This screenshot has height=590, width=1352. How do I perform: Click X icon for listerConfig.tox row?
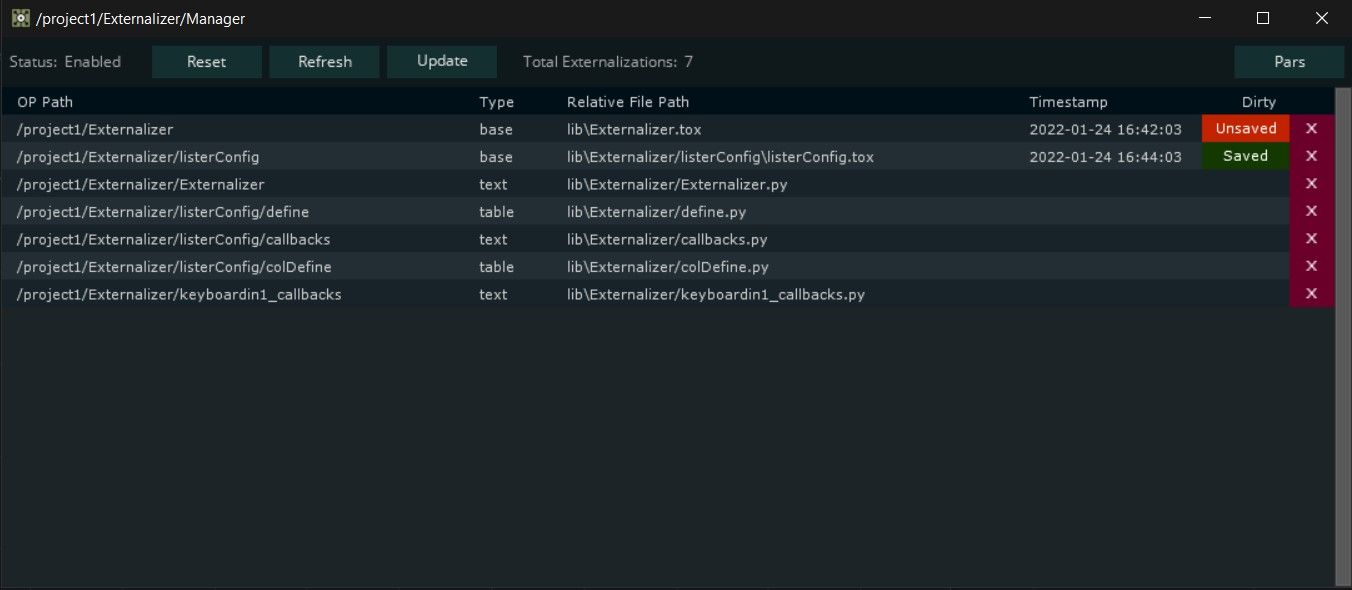pos(1311,156)
